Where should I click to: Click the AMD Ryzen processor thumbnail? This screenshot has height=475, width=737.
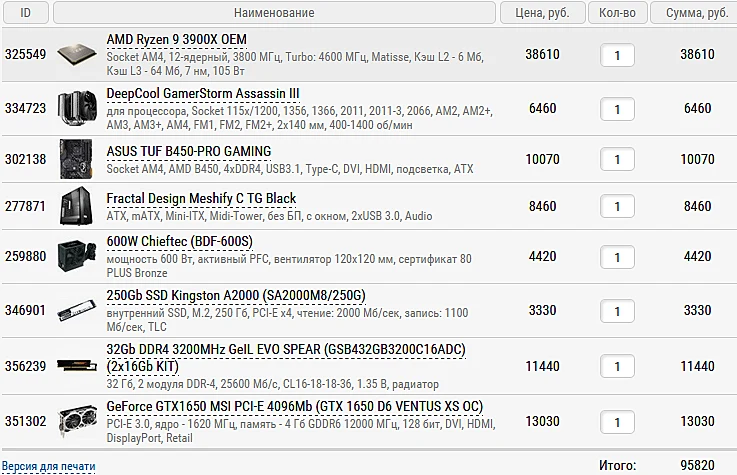point(76,55)
